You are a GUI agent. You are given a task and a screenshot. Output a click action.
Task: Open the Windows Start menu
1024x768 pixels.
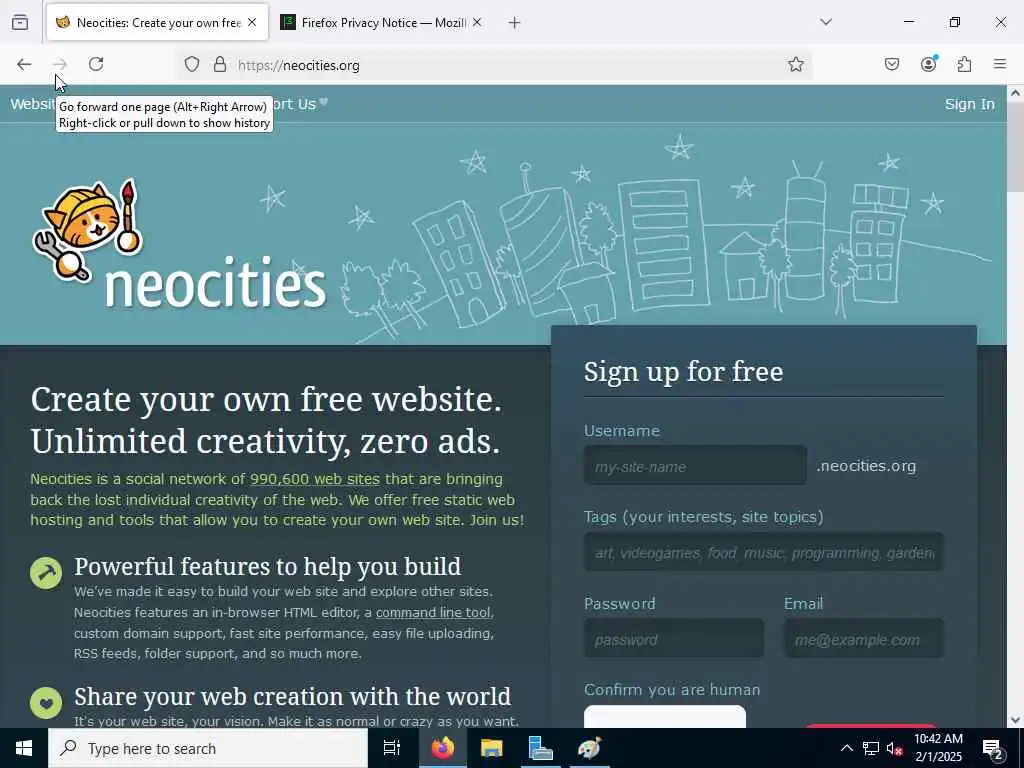(24, 748)
